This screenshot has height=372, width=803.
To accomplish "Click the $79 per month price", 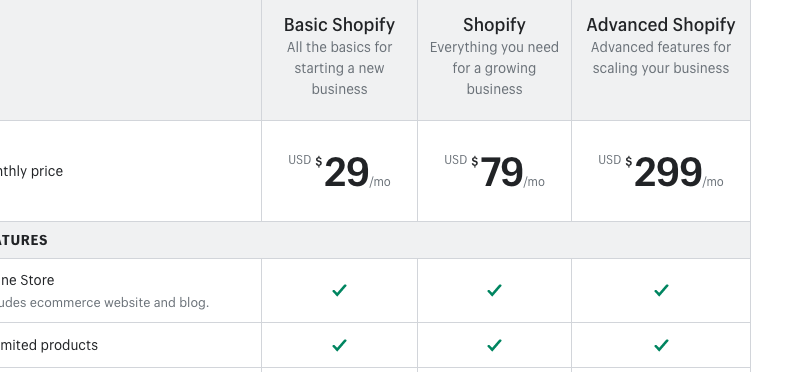I will click(x=494, y=172).
